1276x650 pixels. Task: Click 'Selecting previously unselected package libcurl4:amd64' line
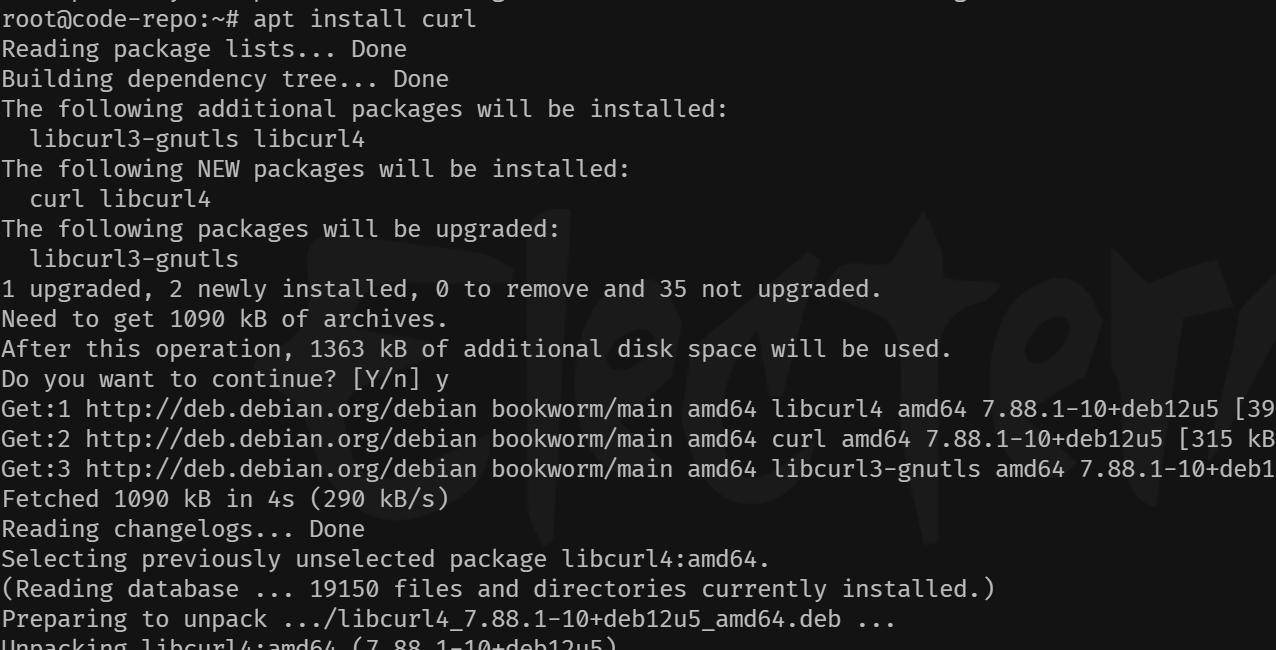[x=385, y=559]
